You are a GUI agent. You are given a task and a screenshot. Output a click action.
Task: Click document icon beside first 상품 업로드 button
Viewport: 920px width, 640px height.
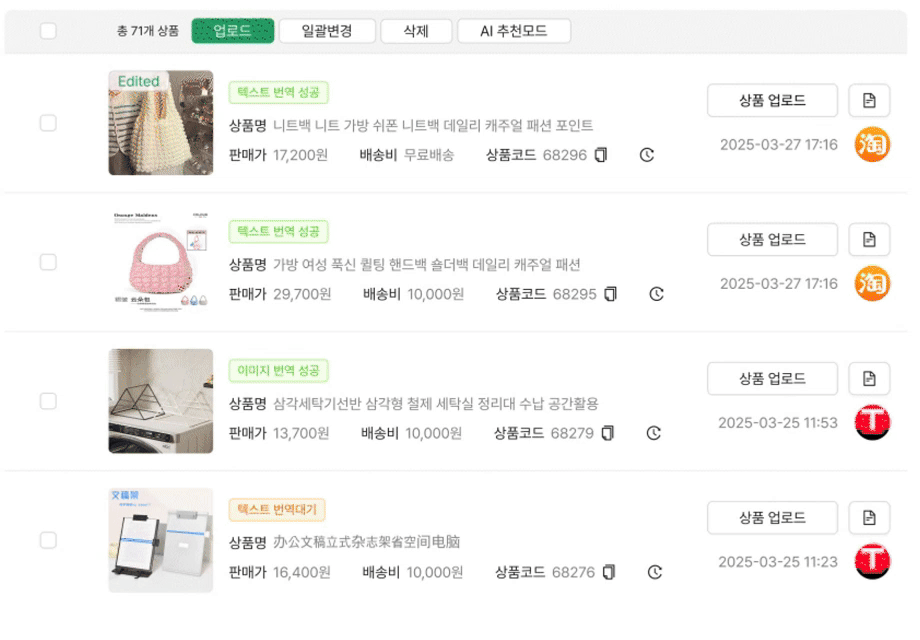pyautogui.click(x=869, y=100)
